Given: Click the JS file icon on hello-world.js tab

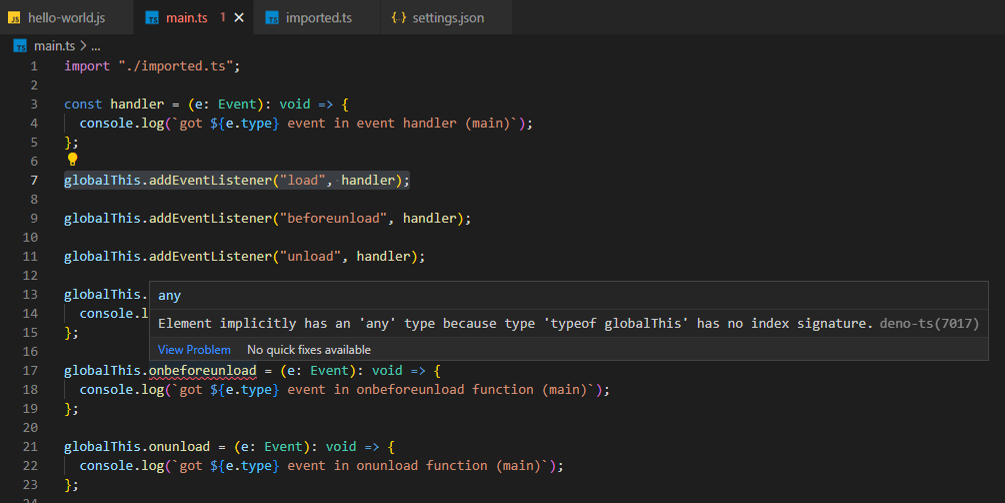Looking at the screenshot, I should pyautogui.click(x=14, y=18).
